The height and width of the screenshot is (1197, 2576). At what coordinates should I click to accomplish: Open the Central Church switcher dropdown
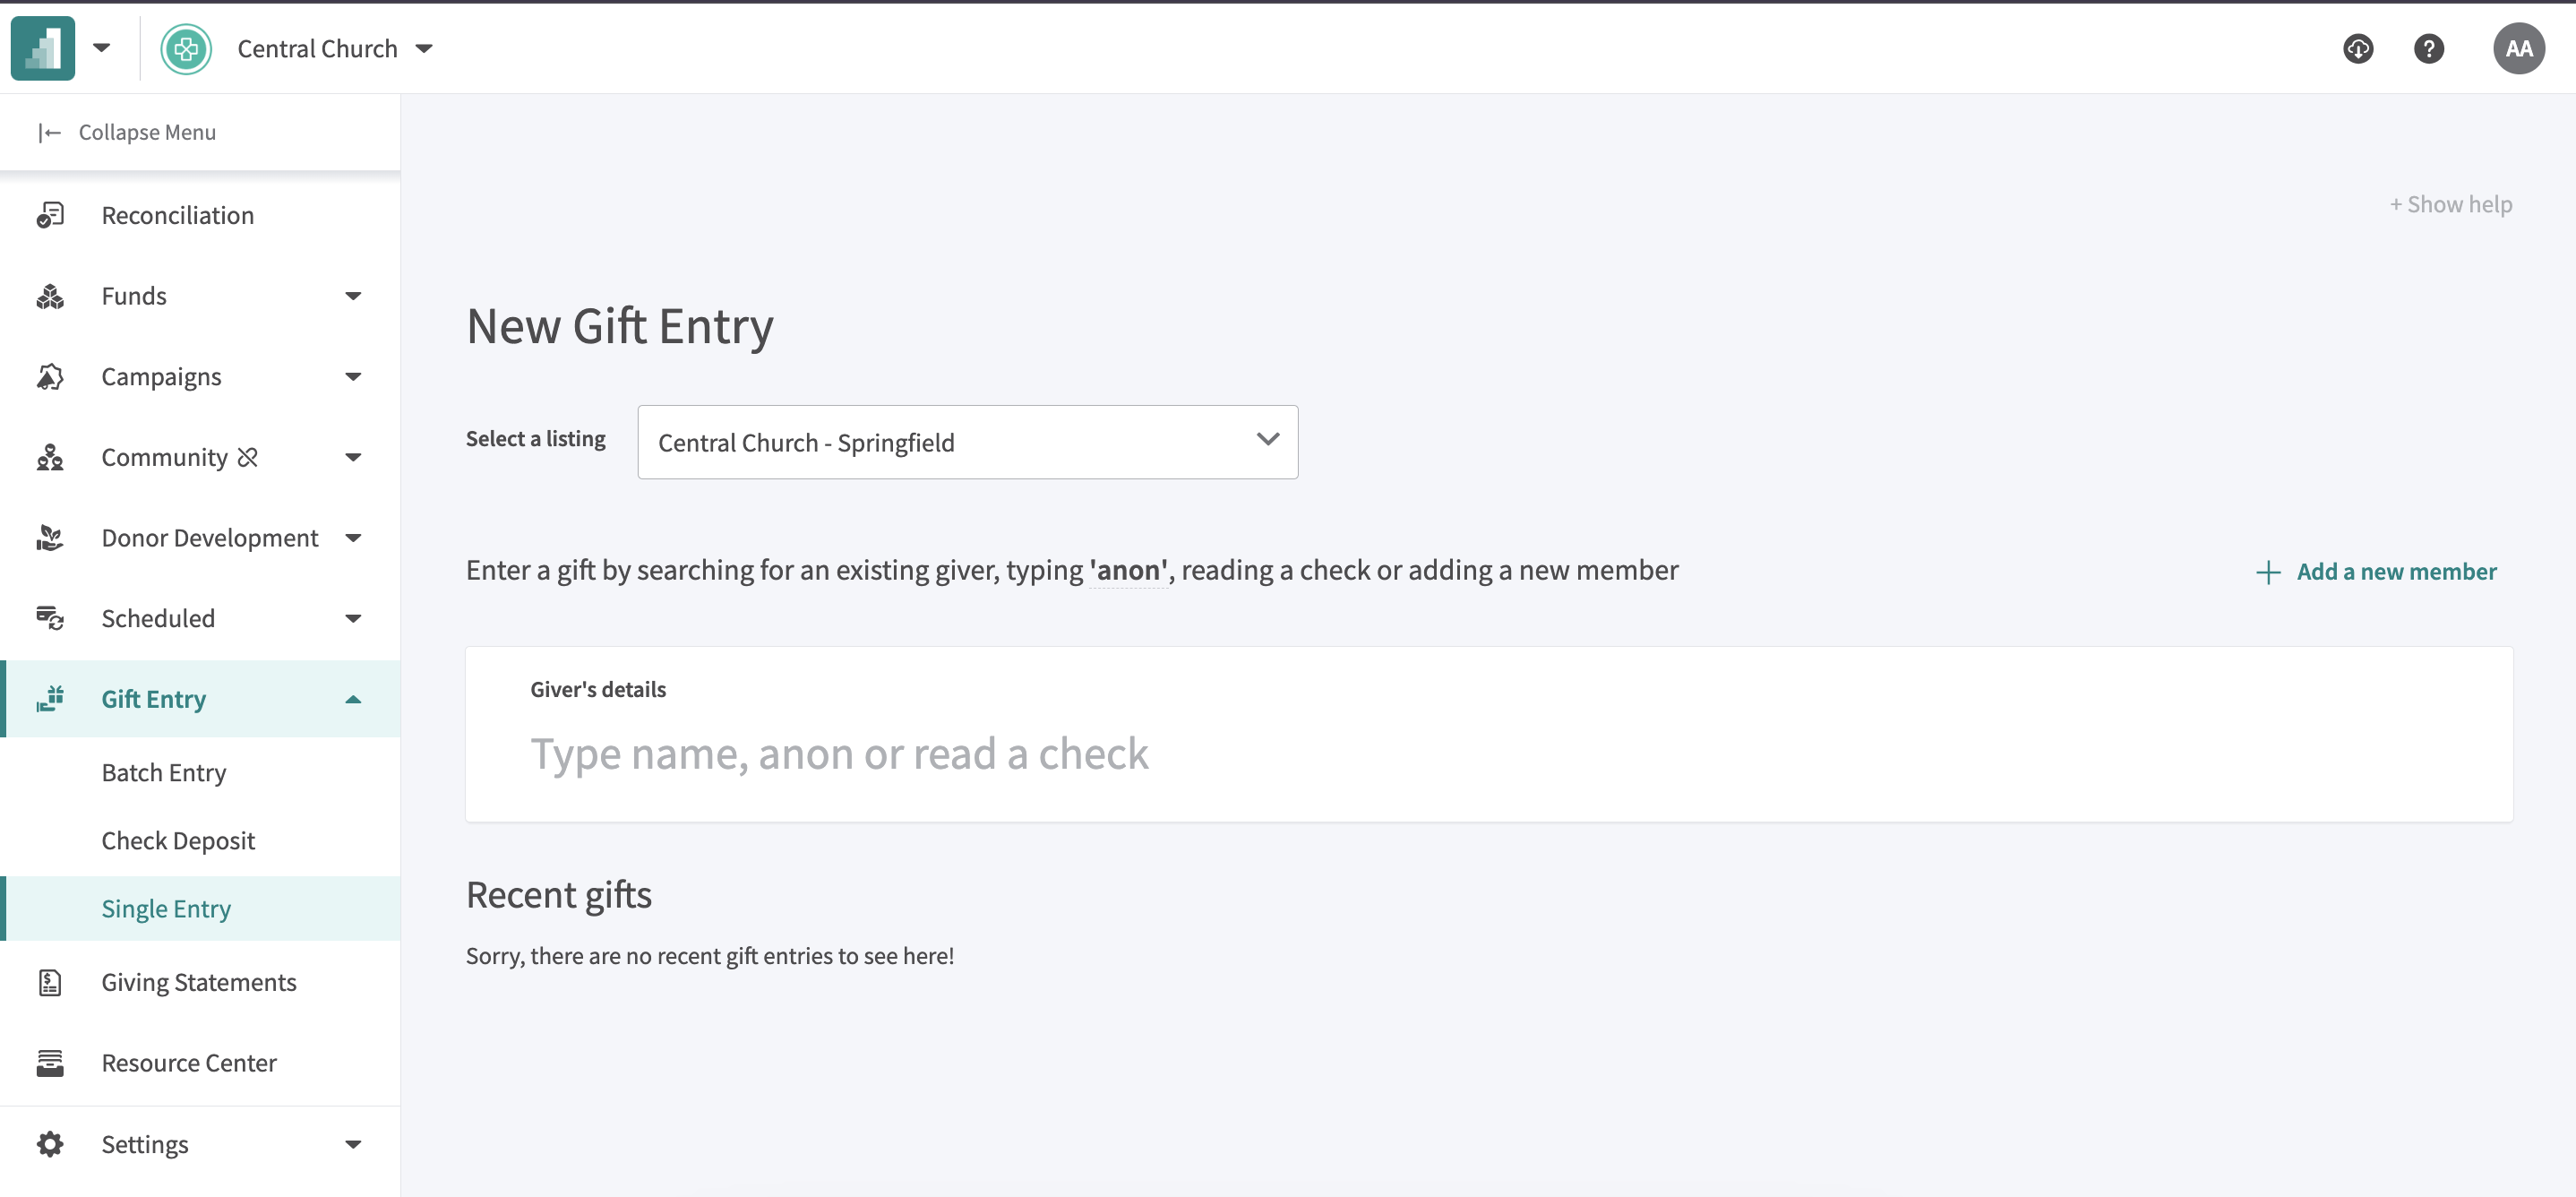[x=424, y=48]
